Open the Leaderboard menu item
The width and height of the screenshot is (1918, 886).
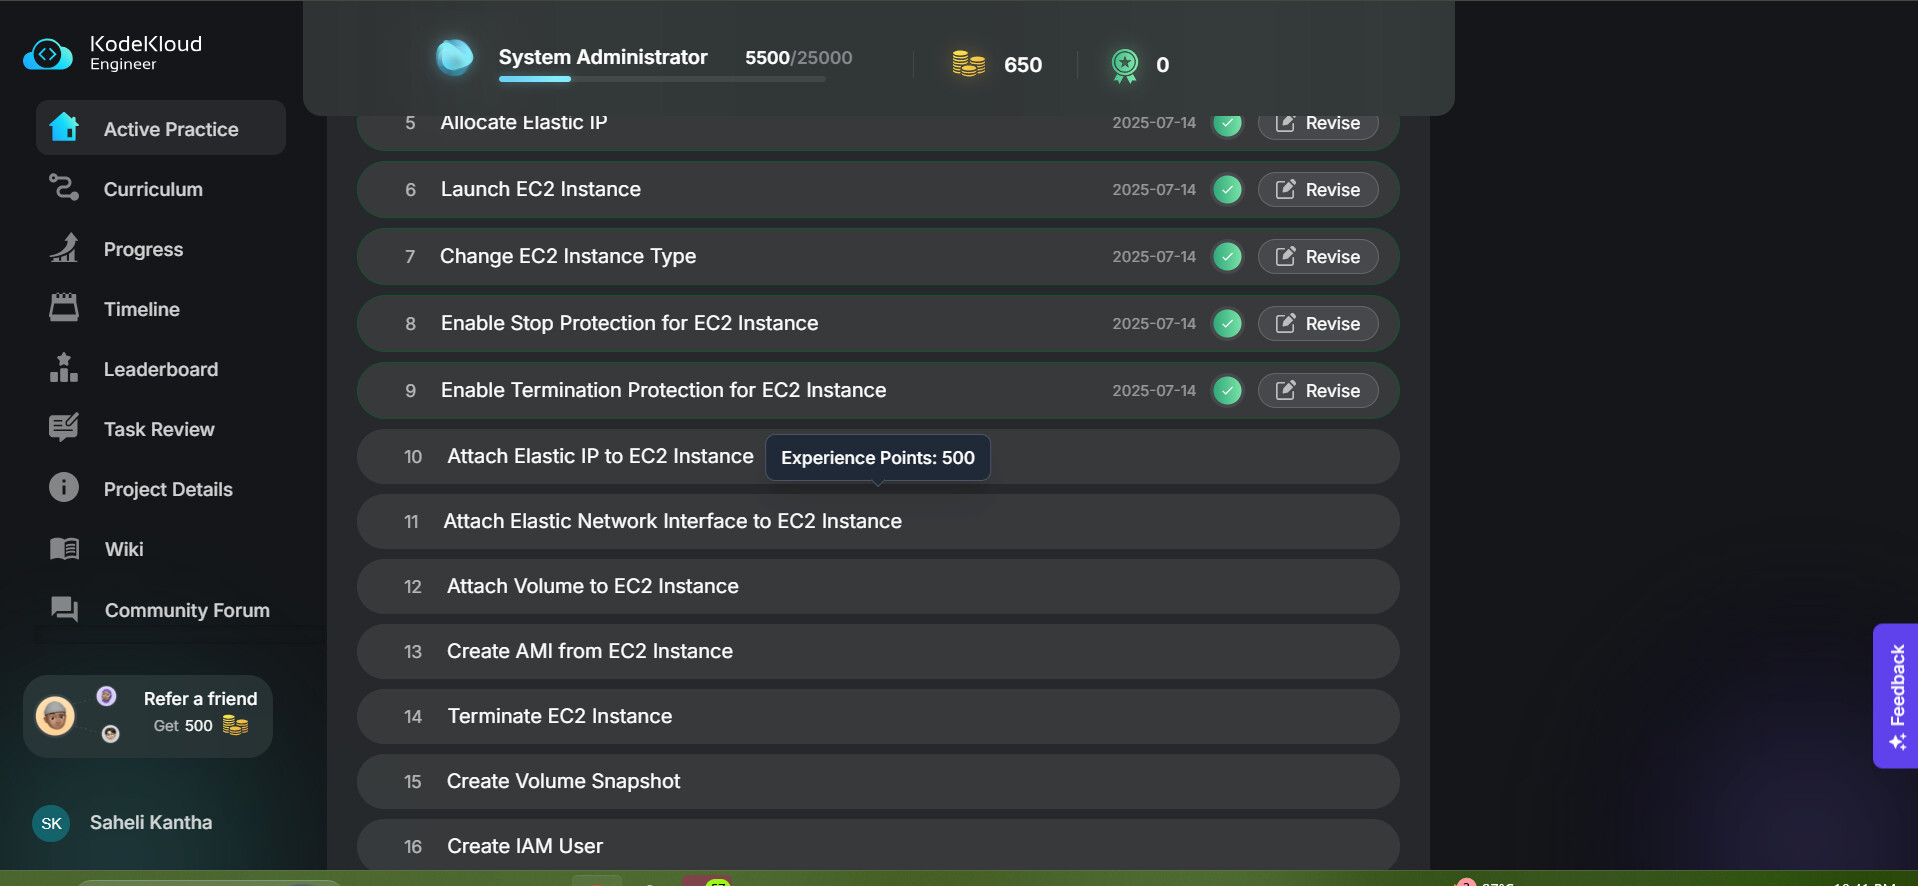pyautogui.click(x=160, y=369)
